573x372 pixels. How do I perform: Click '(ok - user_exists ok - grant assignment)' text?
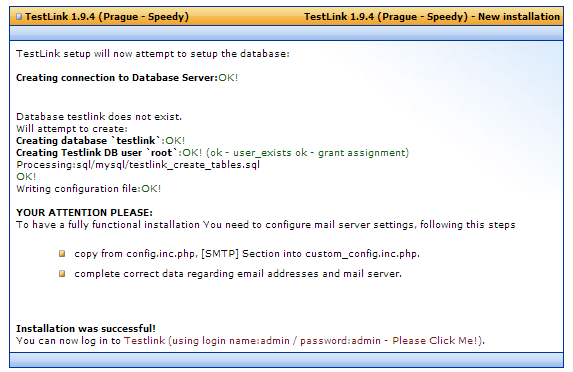pos(307,153)
